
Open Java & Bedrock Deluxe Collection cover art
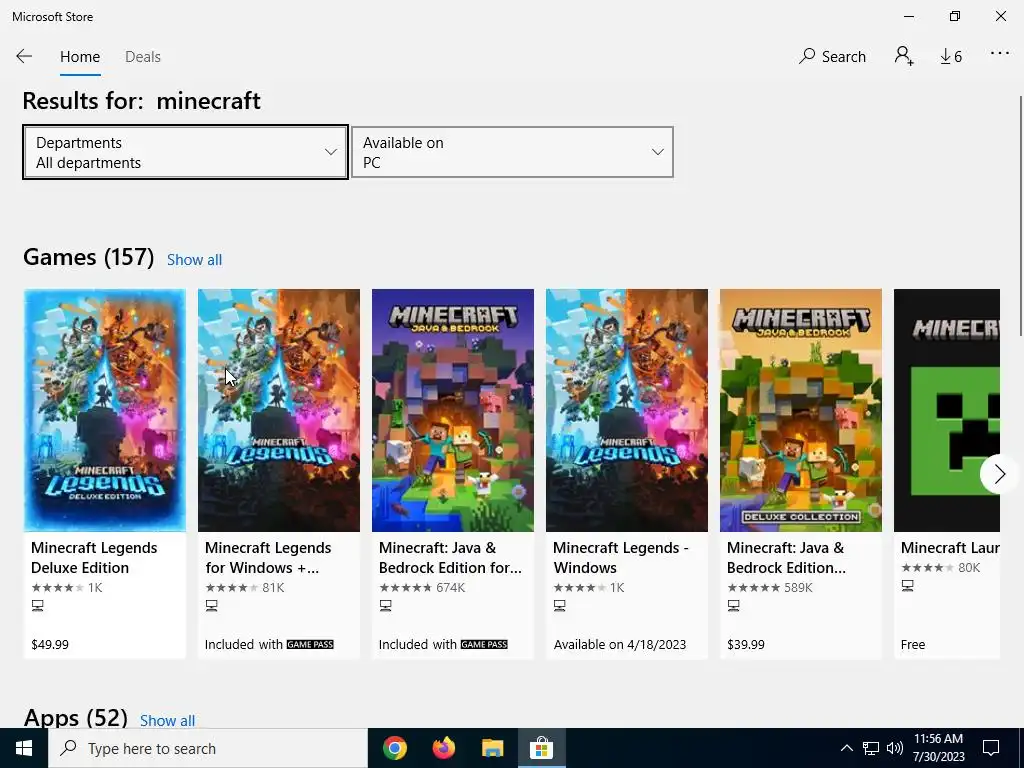(801, 410)
